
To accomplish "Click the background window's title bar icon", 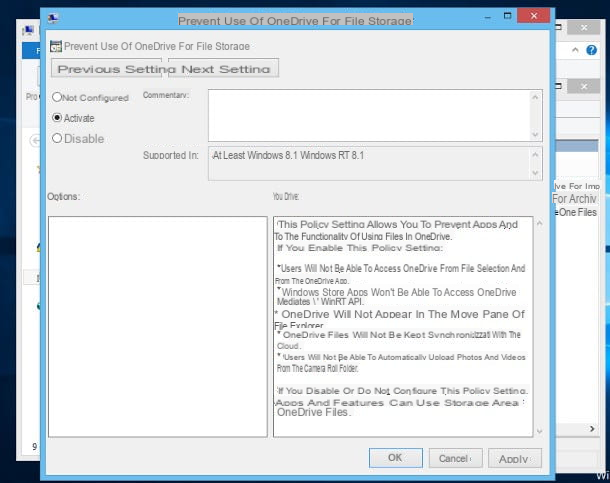I will [x=28, y=30].
